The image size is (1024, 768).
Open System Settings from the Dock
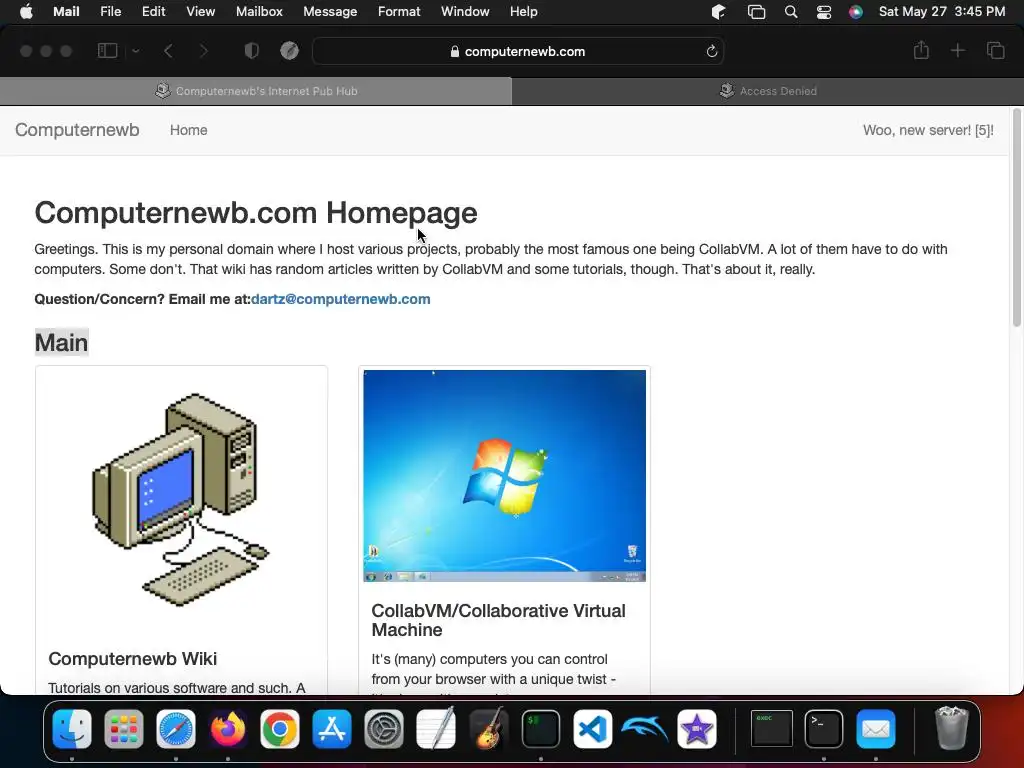point(384,729)
